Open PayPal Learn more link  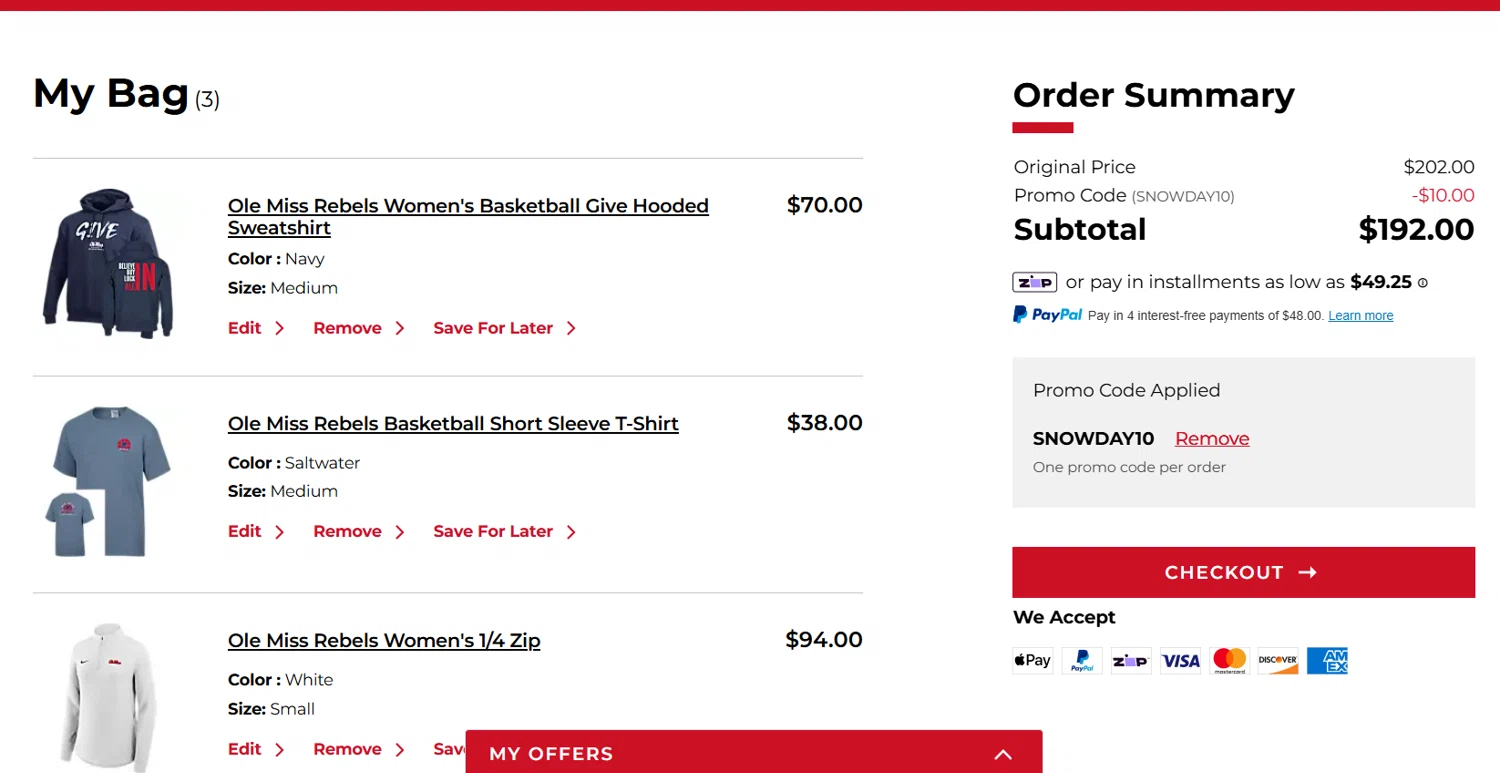(x=1360, y=316)
